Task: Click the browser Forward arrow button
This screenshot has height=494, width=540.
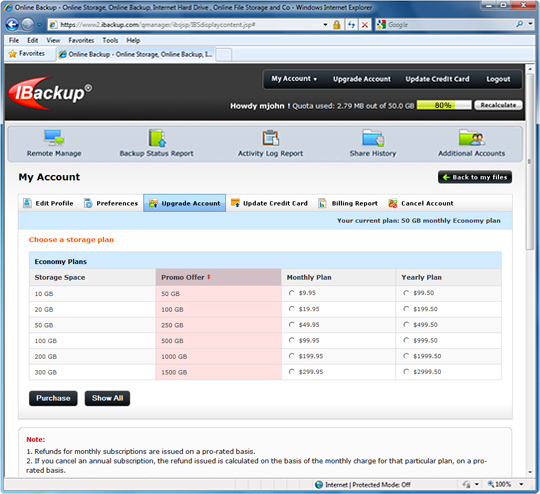Action: tap(28, 24)
